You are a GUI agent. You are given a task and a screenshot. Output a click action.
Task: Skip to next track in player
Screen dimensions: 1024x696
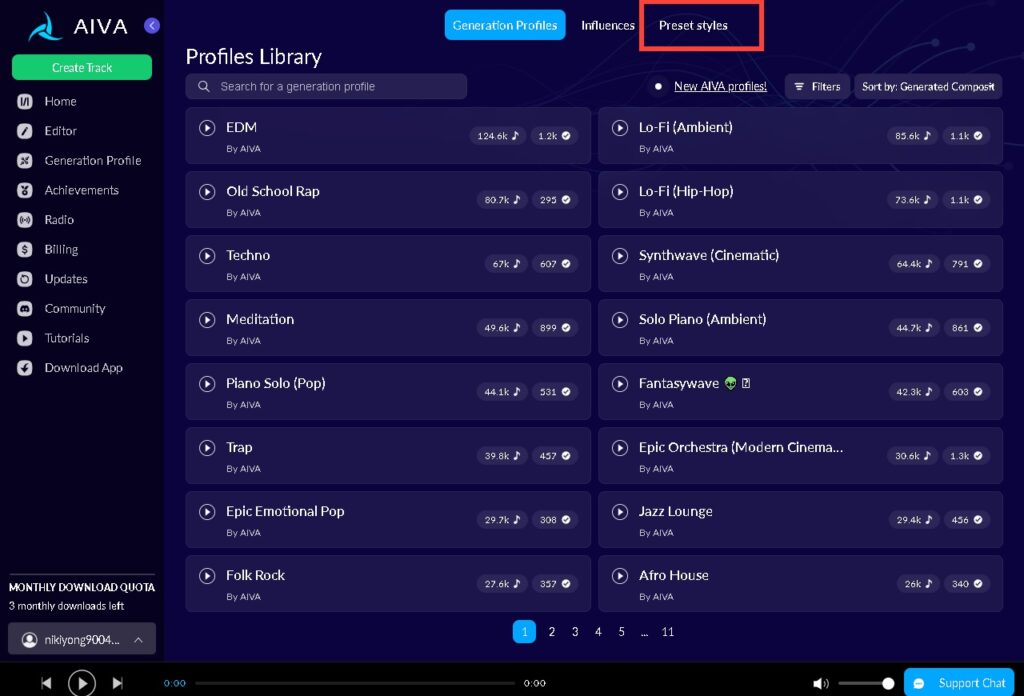pos(117,683)
